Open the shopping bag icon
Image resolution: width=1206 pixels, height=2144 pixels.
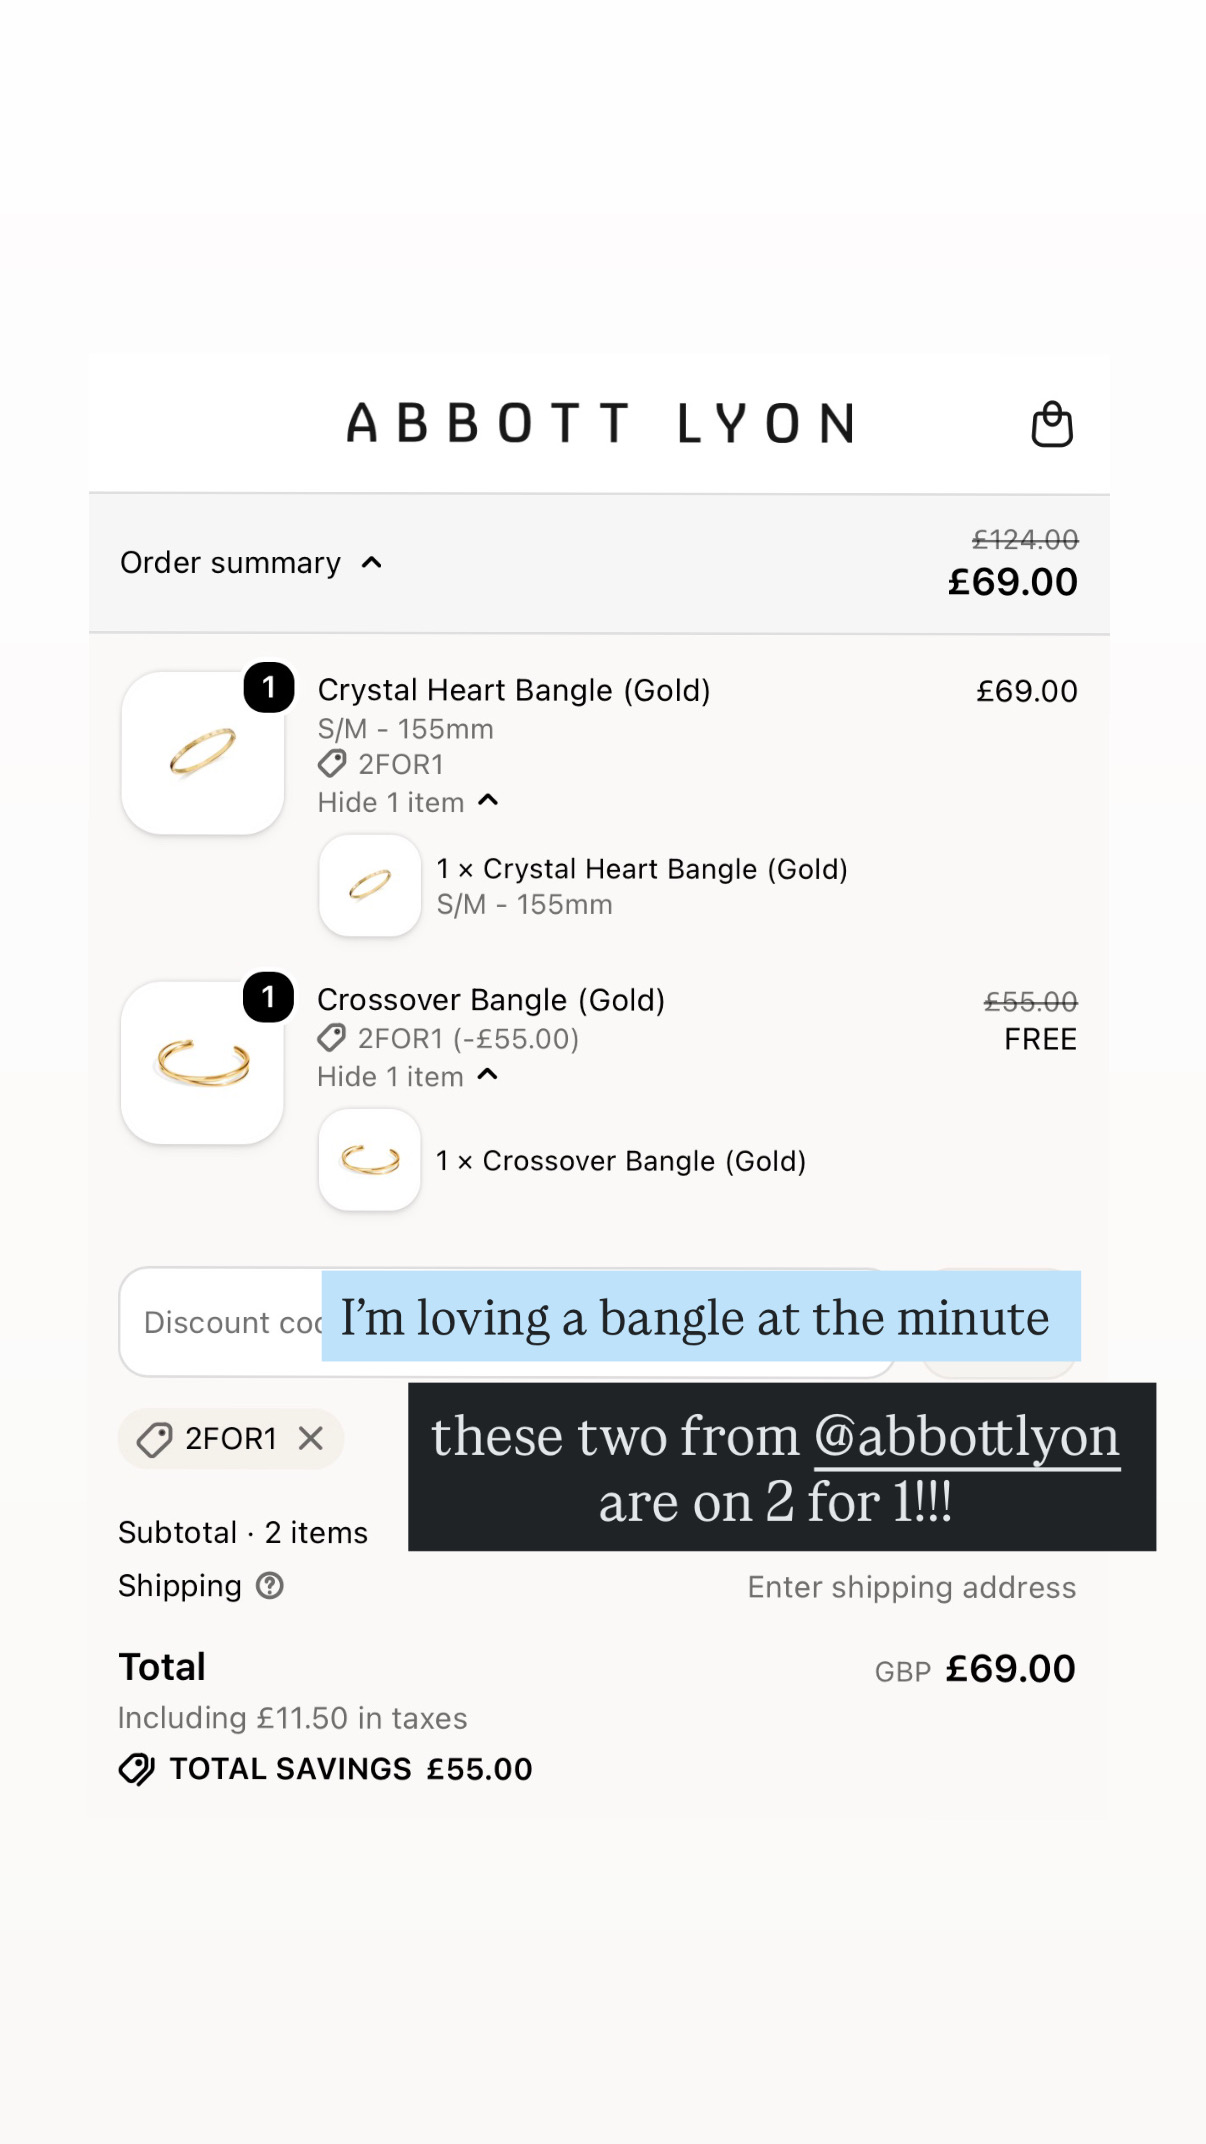[1052, 424]
